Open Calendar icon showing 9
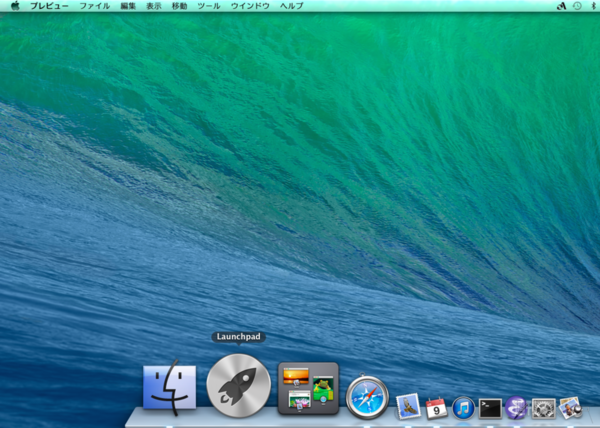This screenshot has width=600, height=428. click(x=436, y=408)
